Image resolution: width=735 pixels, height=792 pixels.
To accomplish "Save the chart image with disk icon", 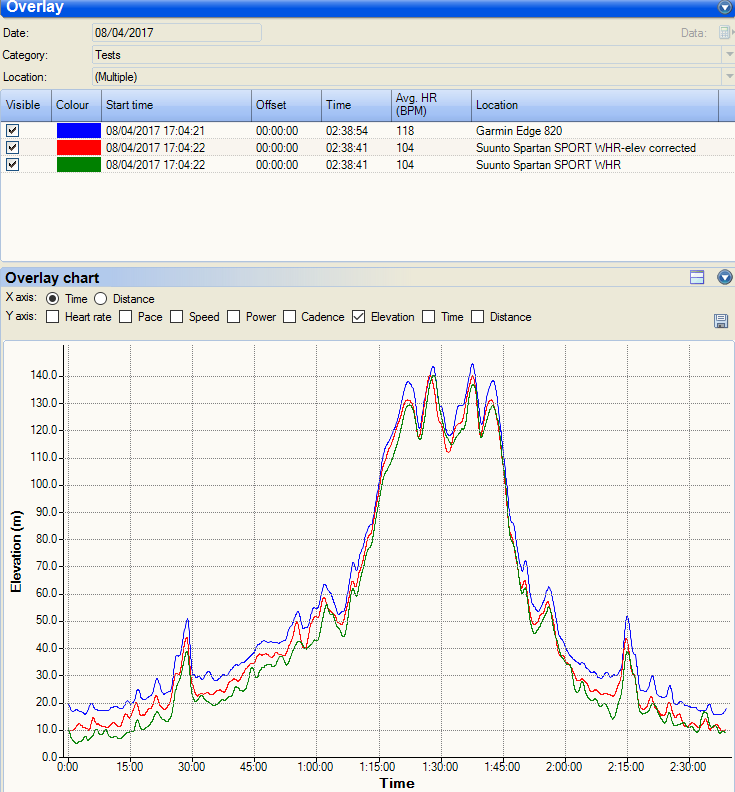I will [720, 320].
